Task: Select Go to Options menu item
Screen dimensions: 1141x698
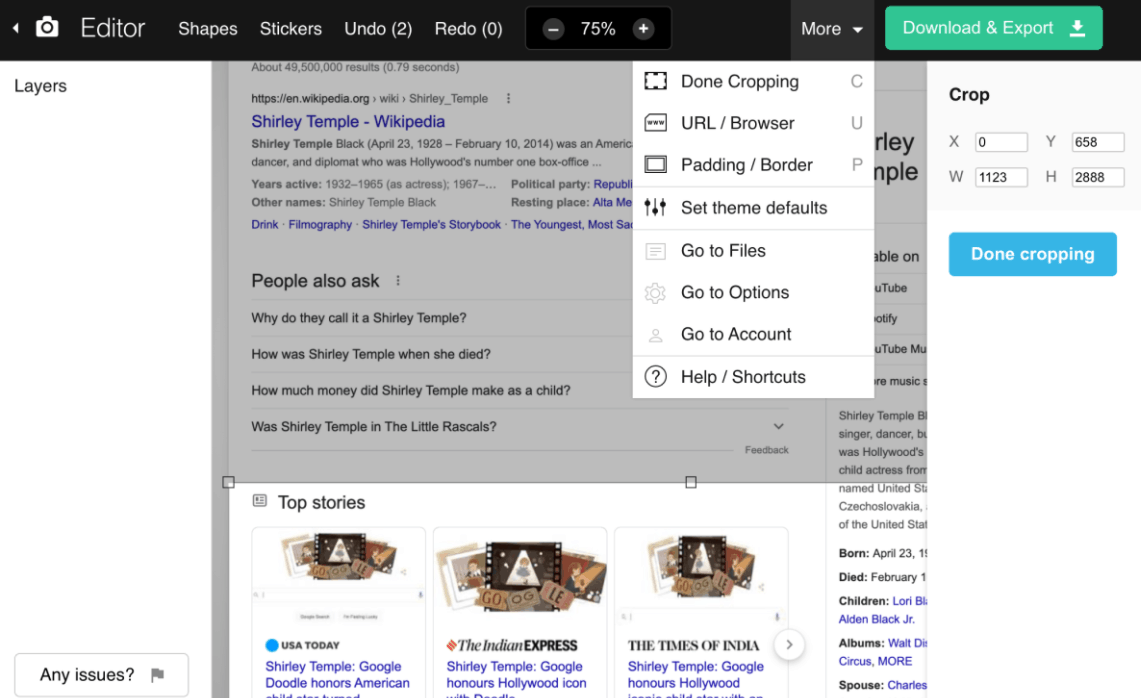Action: click(753, 293)
